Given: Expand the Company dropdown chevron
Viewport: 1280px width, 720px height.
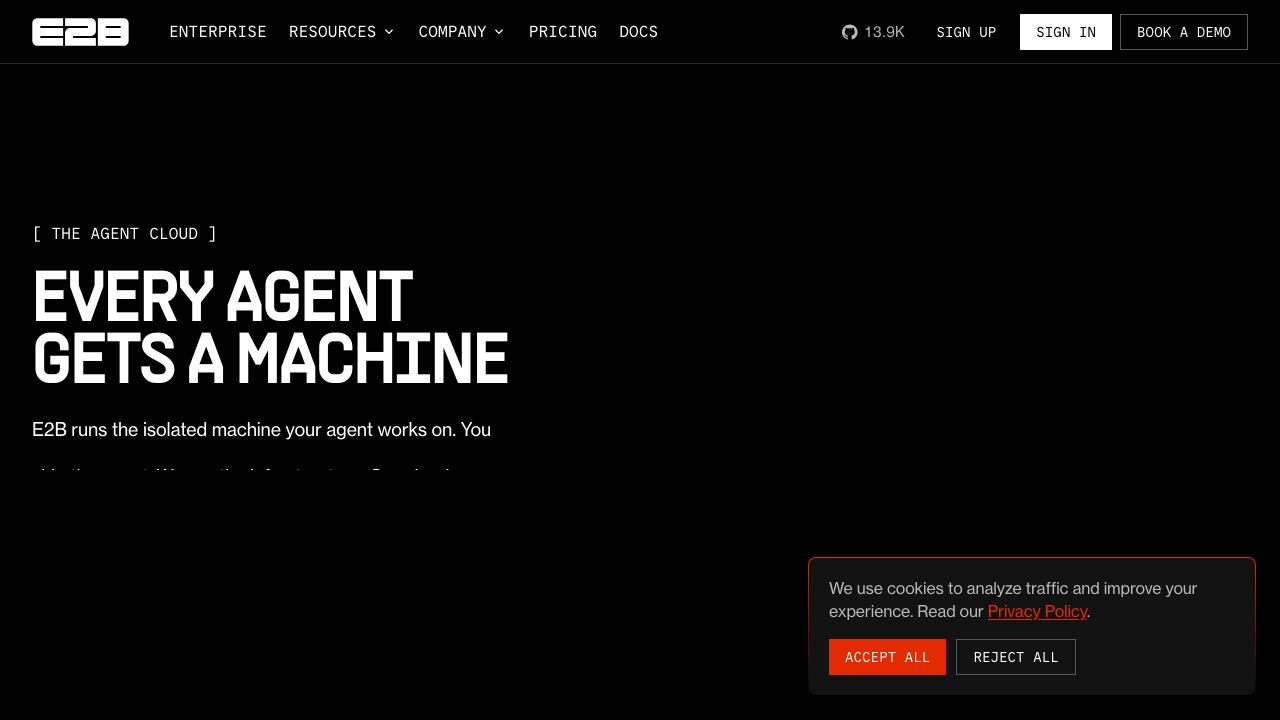Looking at the screenshot, I should pos(499,32).
